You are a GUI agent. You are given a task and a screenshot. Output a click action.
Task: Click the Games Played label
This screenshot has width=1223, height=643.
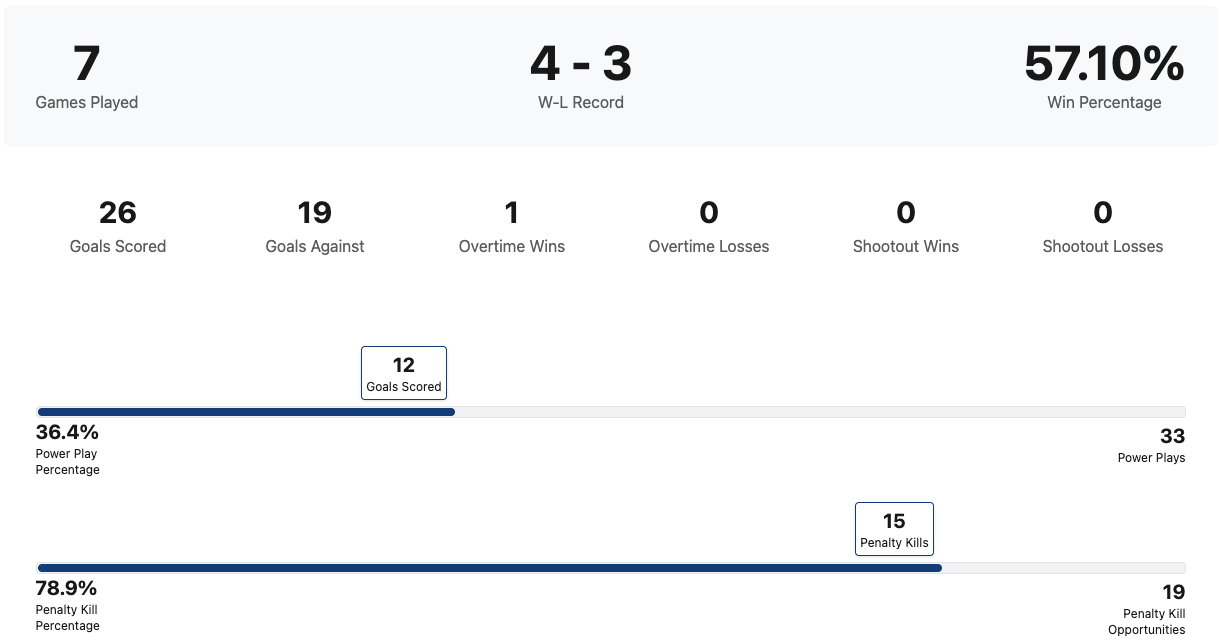tap(87, 102)
